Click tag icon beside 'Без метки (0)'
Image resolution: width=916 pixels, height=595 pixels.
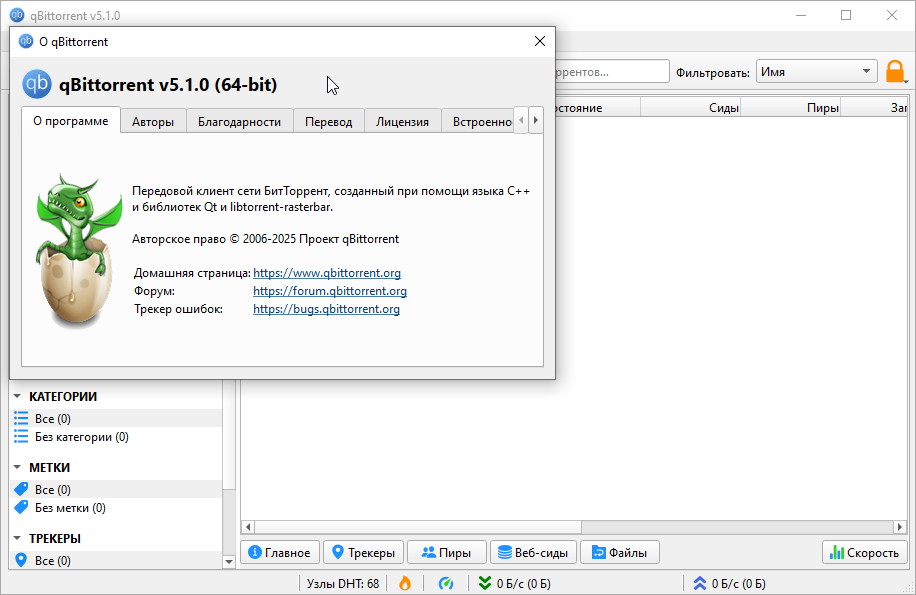click(x=21, y=507)
